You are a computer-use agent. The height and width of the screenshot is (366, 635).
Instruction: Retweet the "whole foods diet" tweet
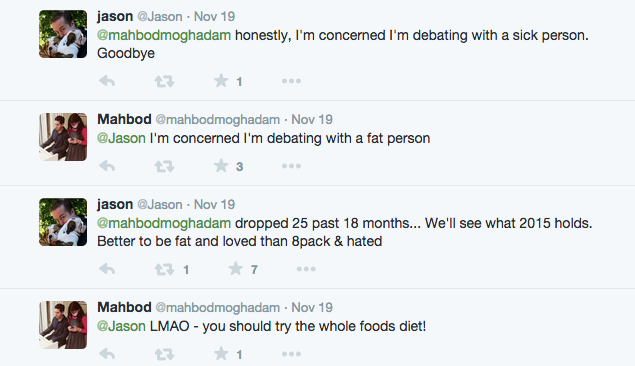click(164, 354)
